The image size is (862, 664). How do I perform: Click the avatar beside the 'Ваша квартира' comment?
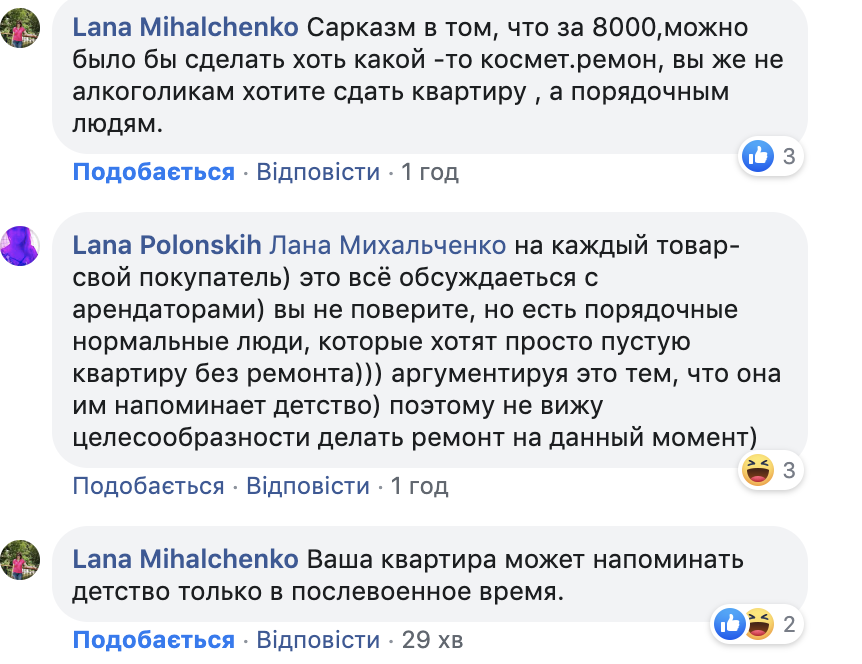pyautogui.click(x=20, y=559)
